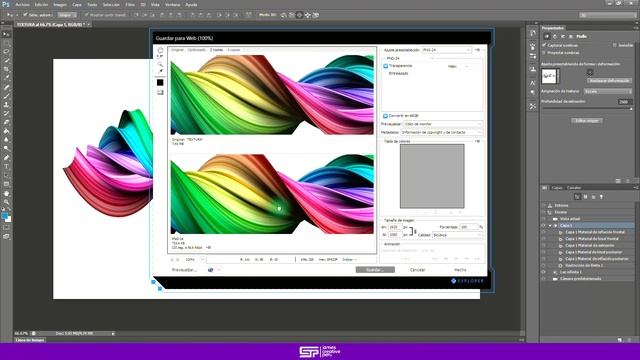Image resolution: width=640 pixels, height=360 pixels.
Task: Open the Asignación de textura dropdown
Action: [x=608, y=91]
